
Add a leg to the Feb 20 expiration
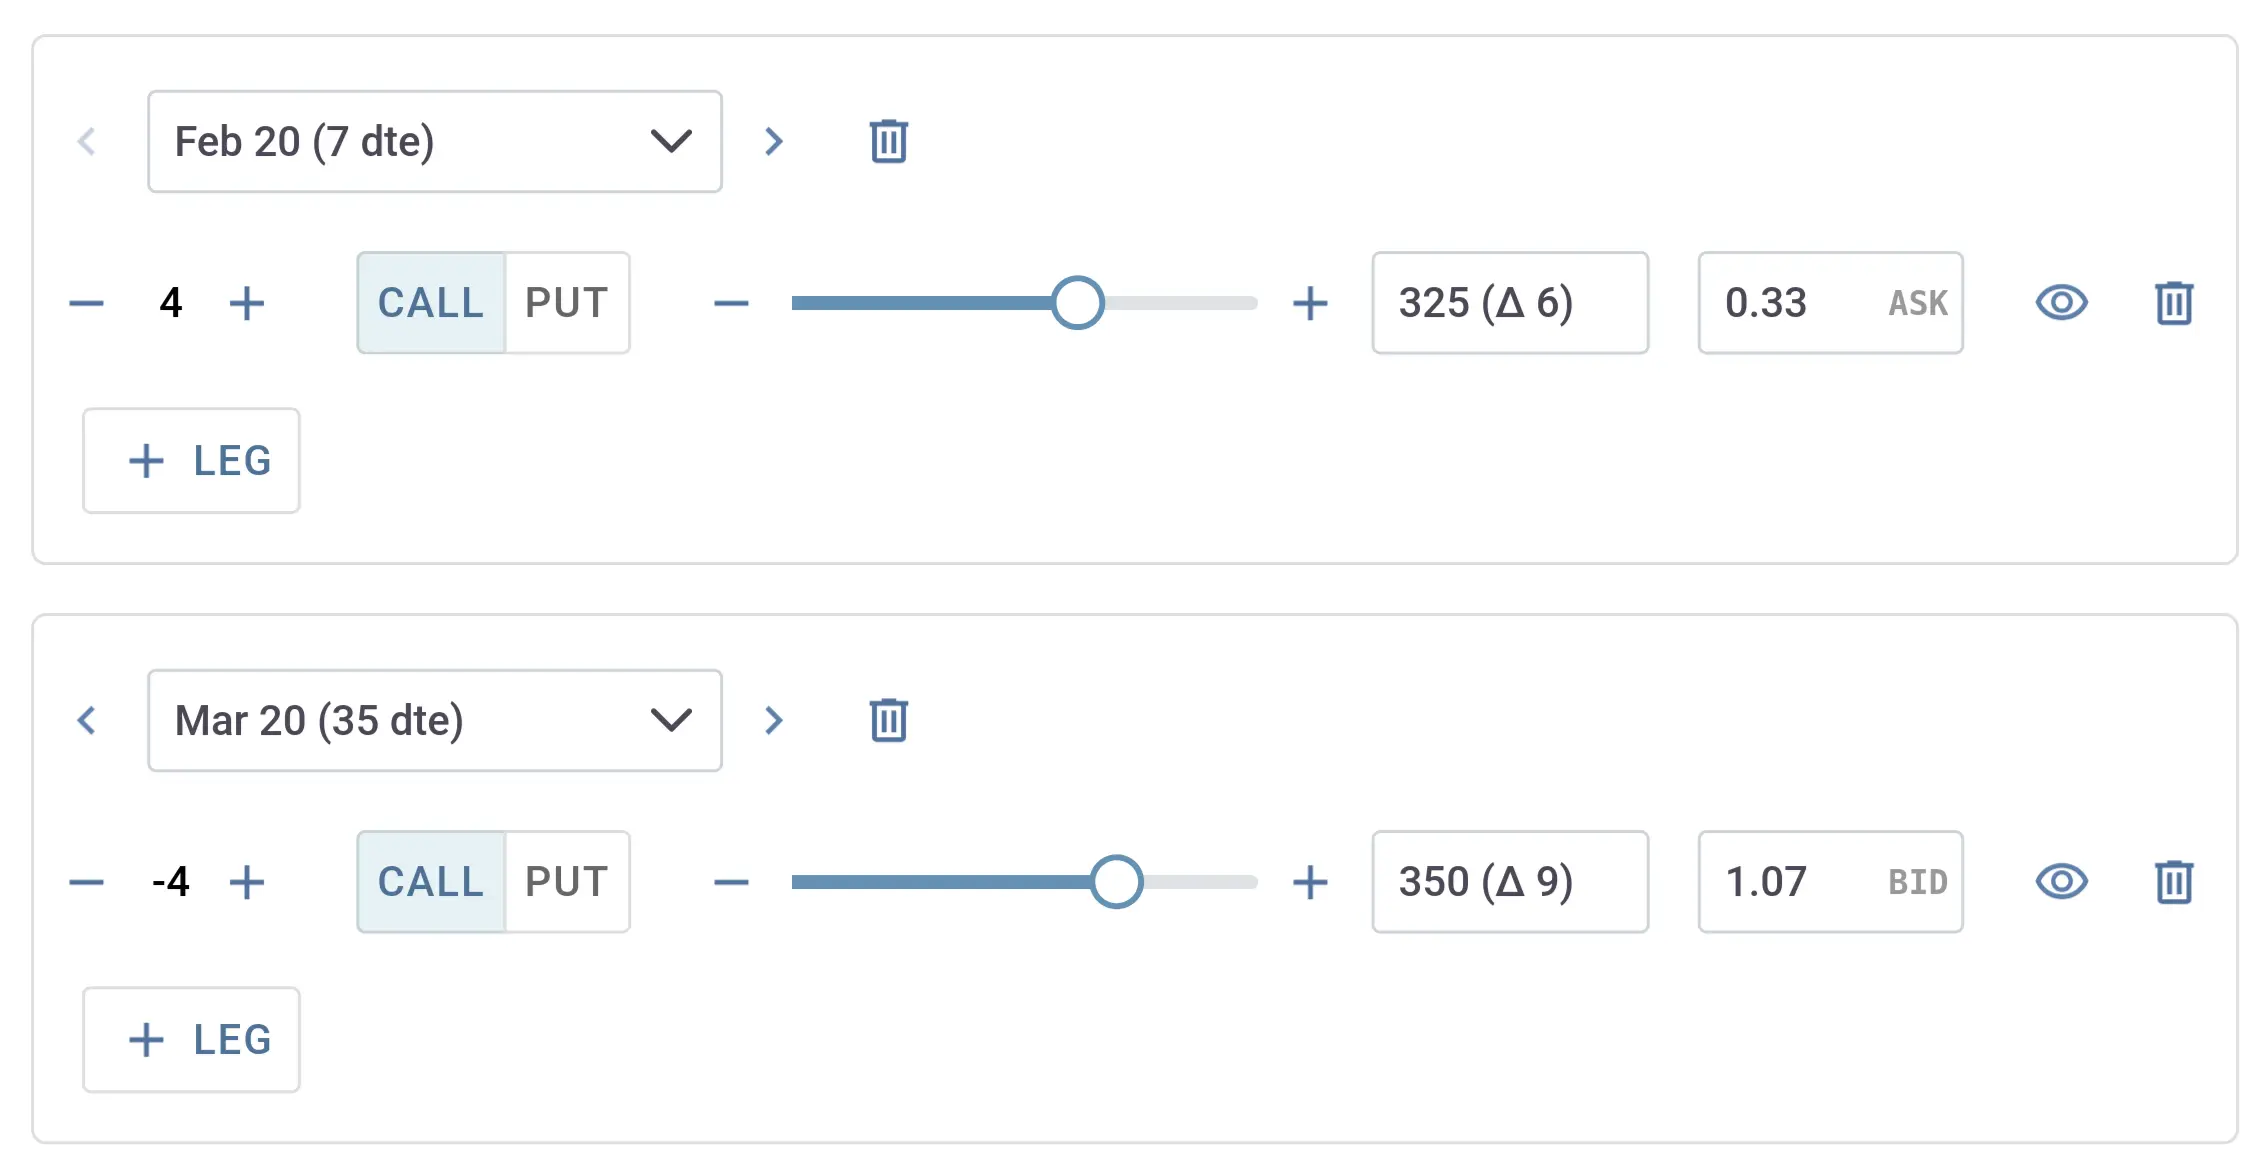[x=190, y=461]
